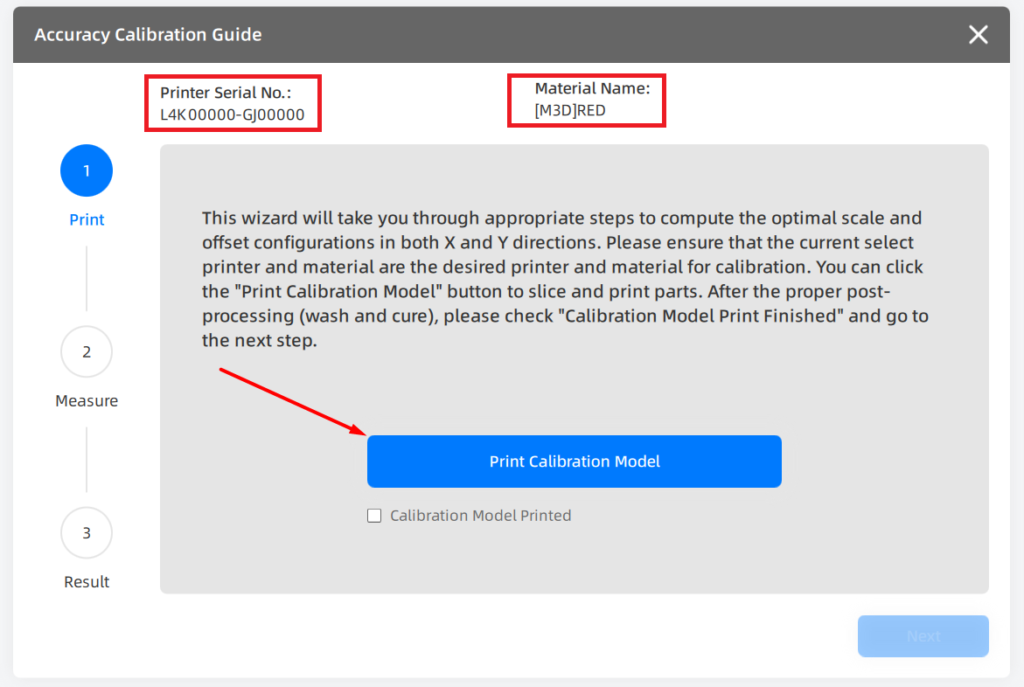Viewport: 1024px width, 687px height.
Task: Go to the Measure step label
Action: (x=86, y=401)
